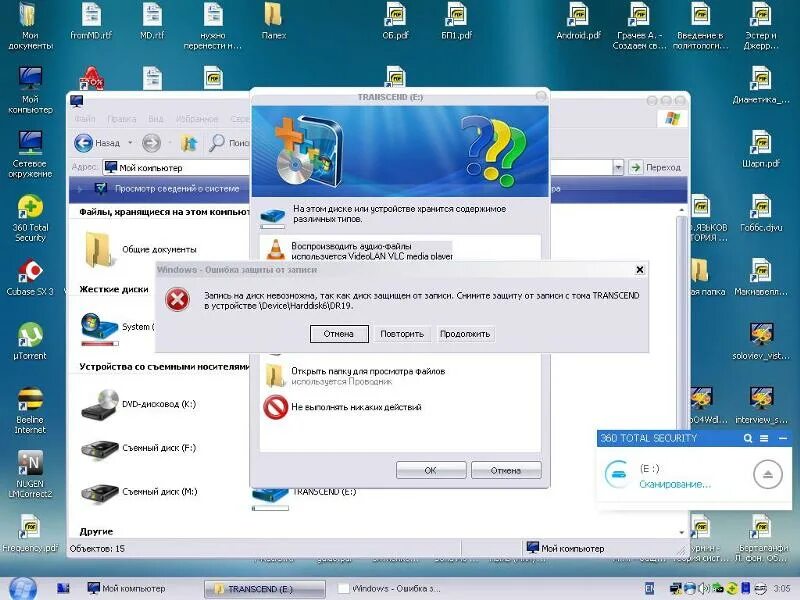Open БП1.pdf file on desktop
The height and width of the screenshot is (600, 800).
(457, 21)
